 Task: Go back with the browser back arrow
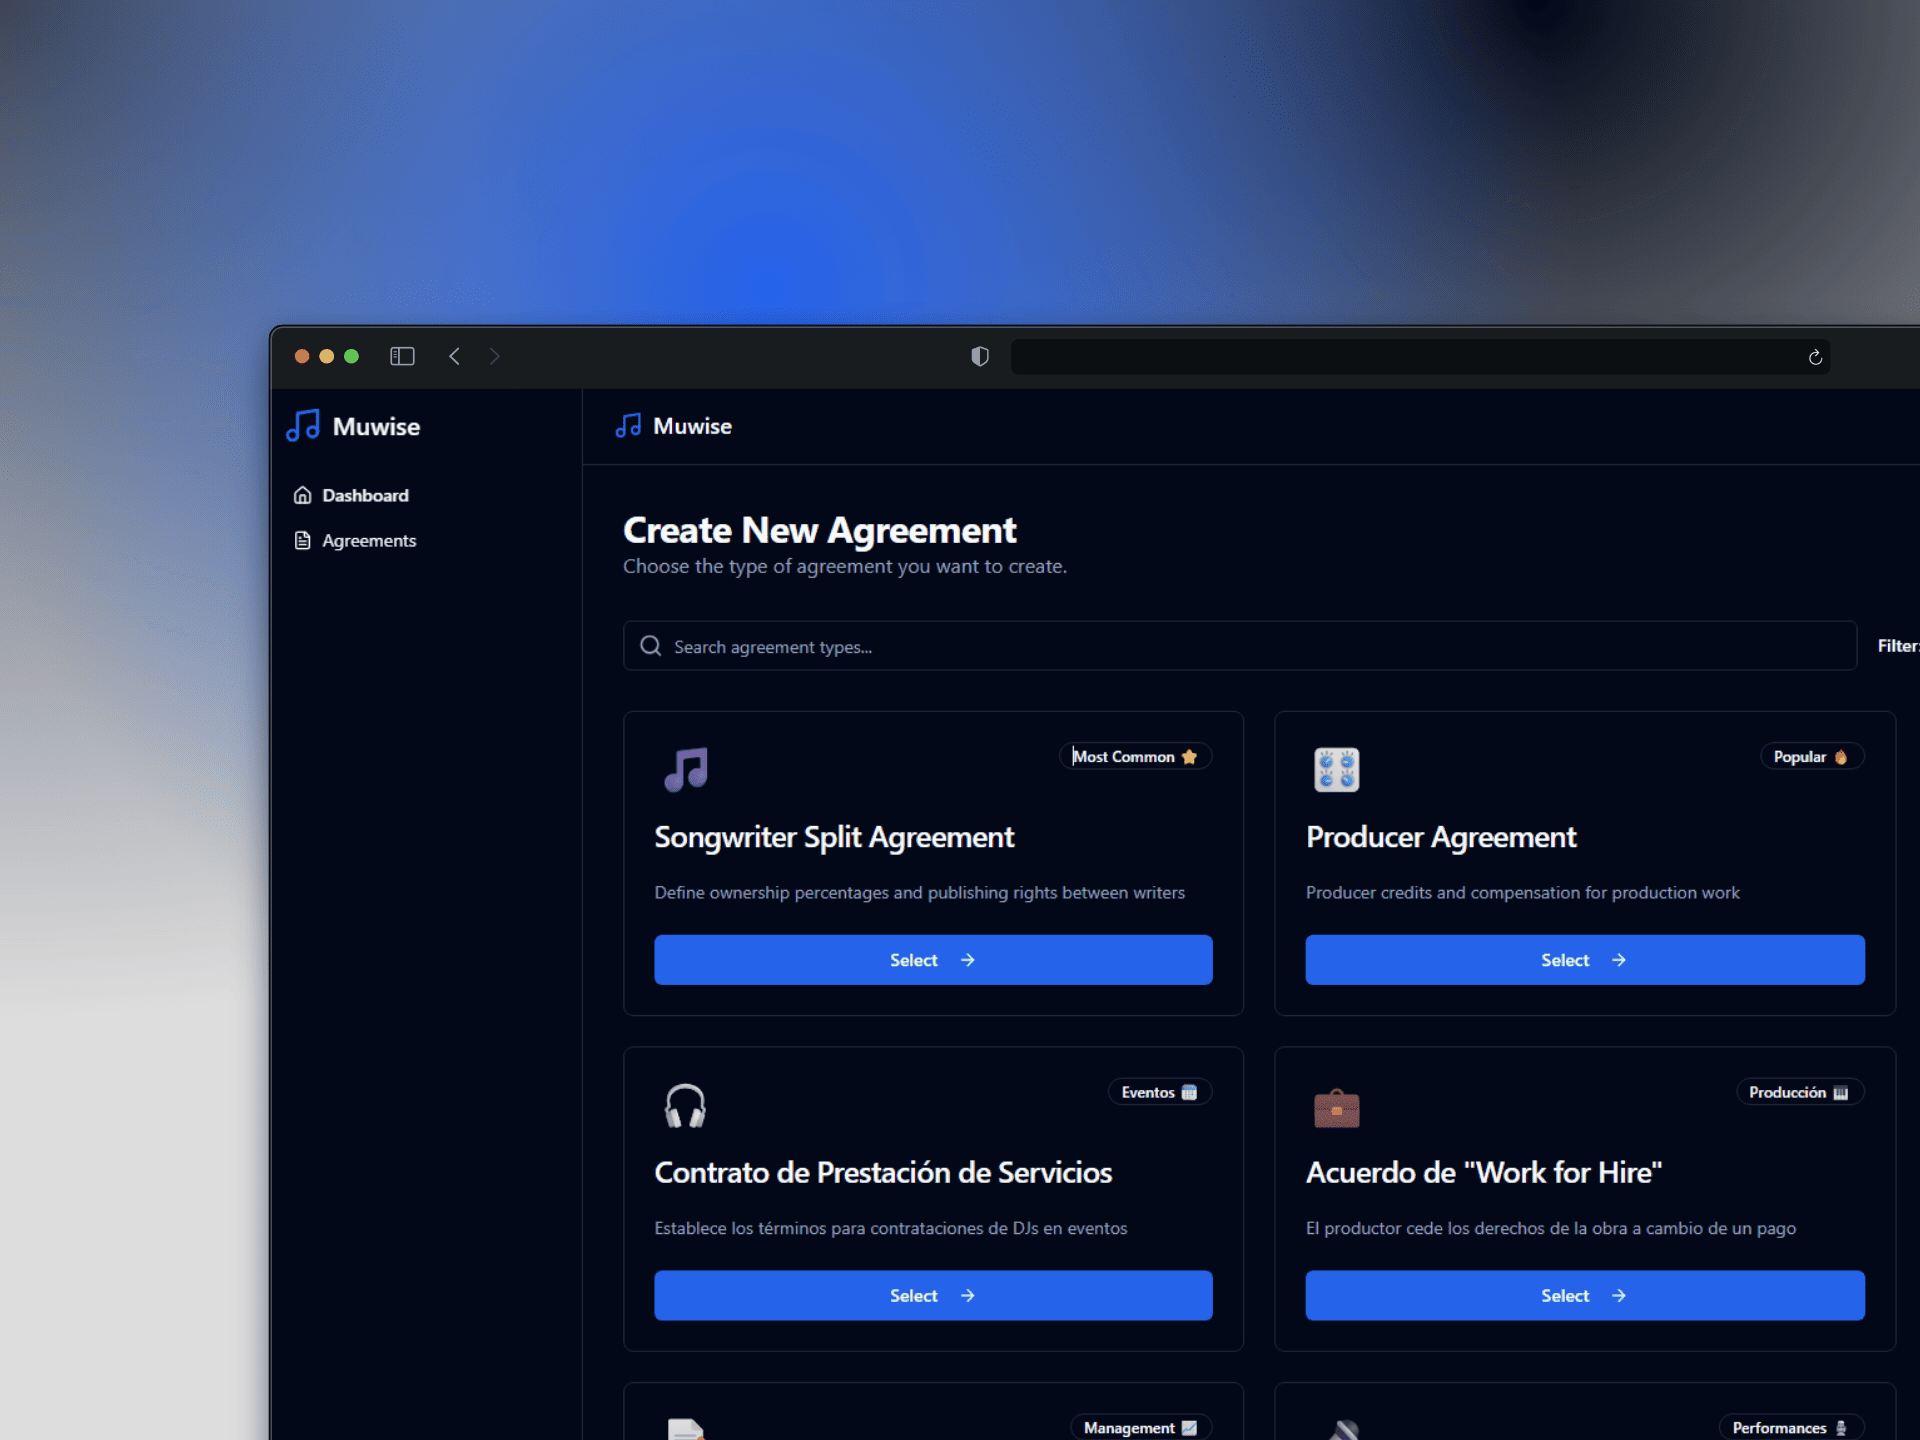(454, 356)
